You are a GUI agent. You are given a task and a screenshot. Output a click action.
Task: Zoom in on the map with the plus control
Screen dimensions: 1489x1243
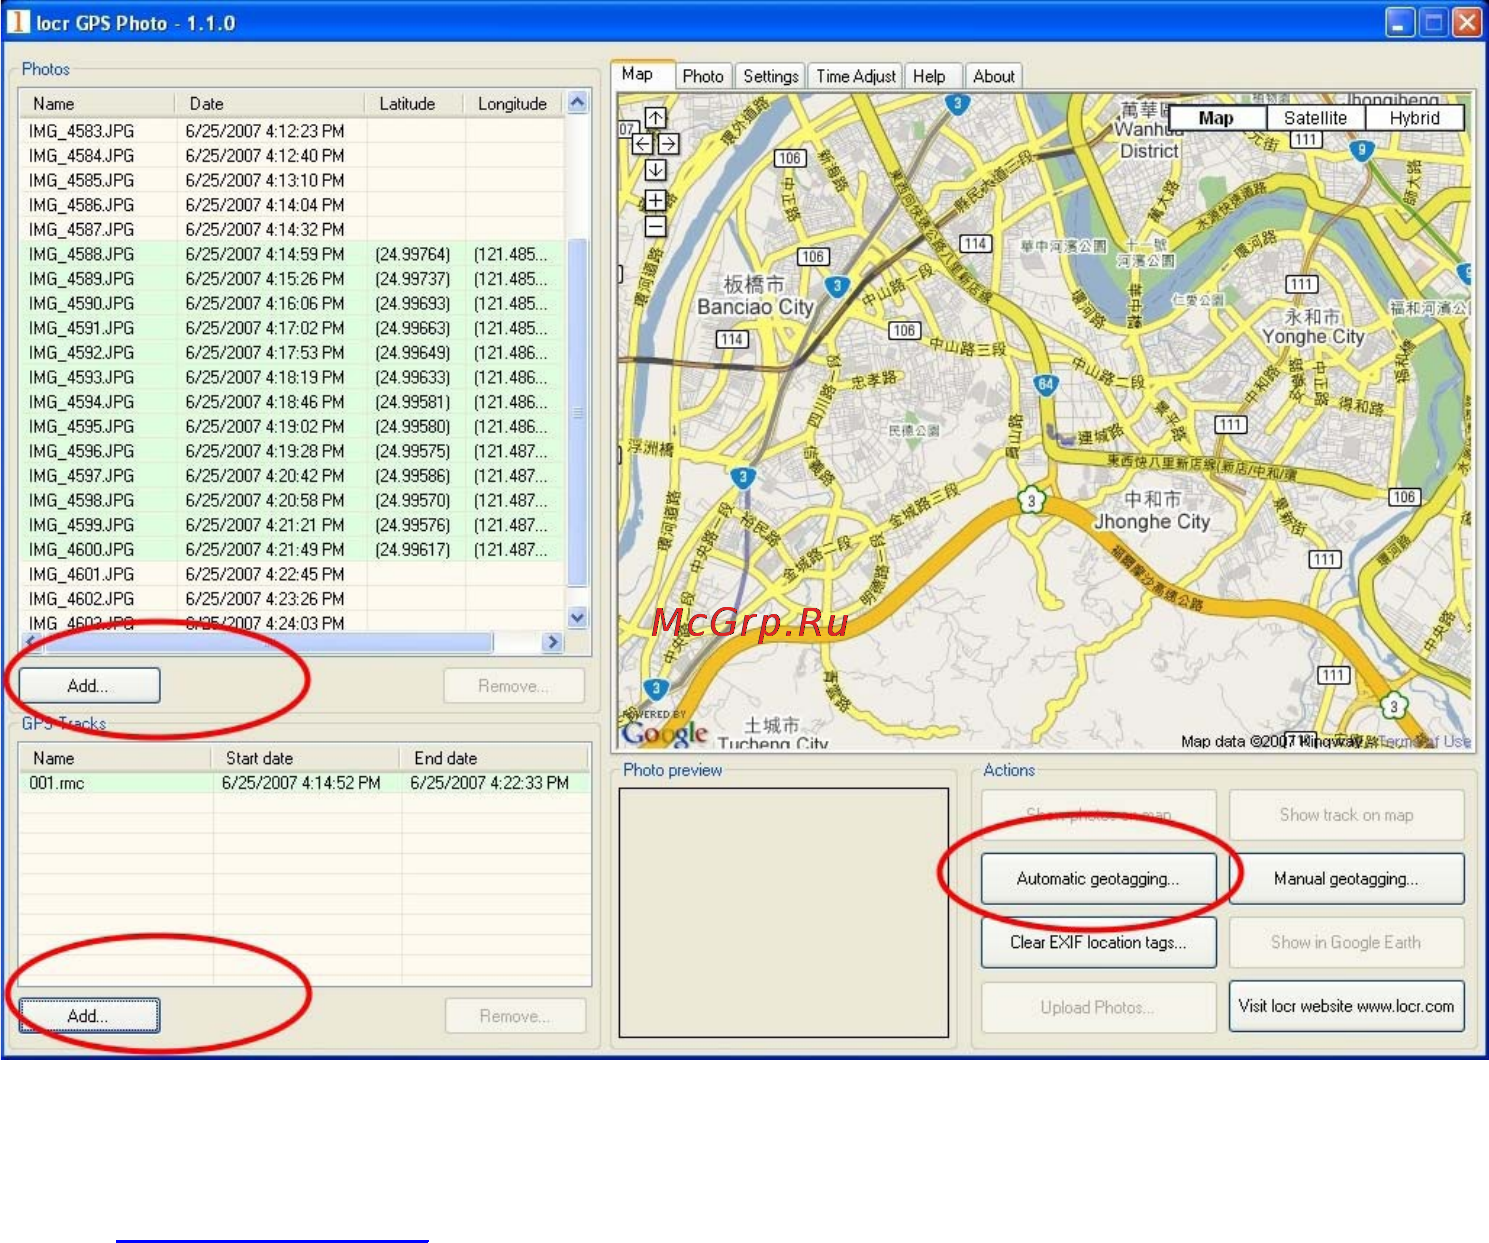click(x=655, y=200)
